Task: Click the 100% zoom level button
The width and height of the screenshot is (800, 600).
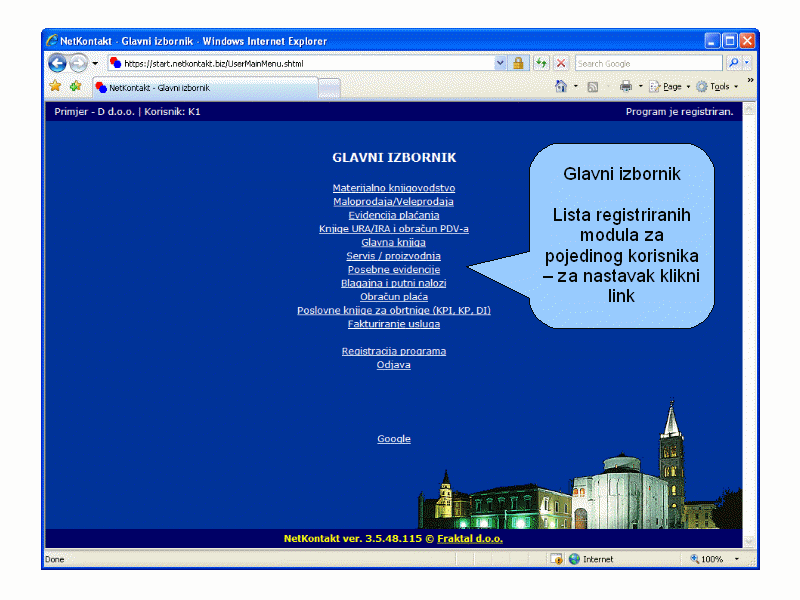Action: [x=707, y=559]
